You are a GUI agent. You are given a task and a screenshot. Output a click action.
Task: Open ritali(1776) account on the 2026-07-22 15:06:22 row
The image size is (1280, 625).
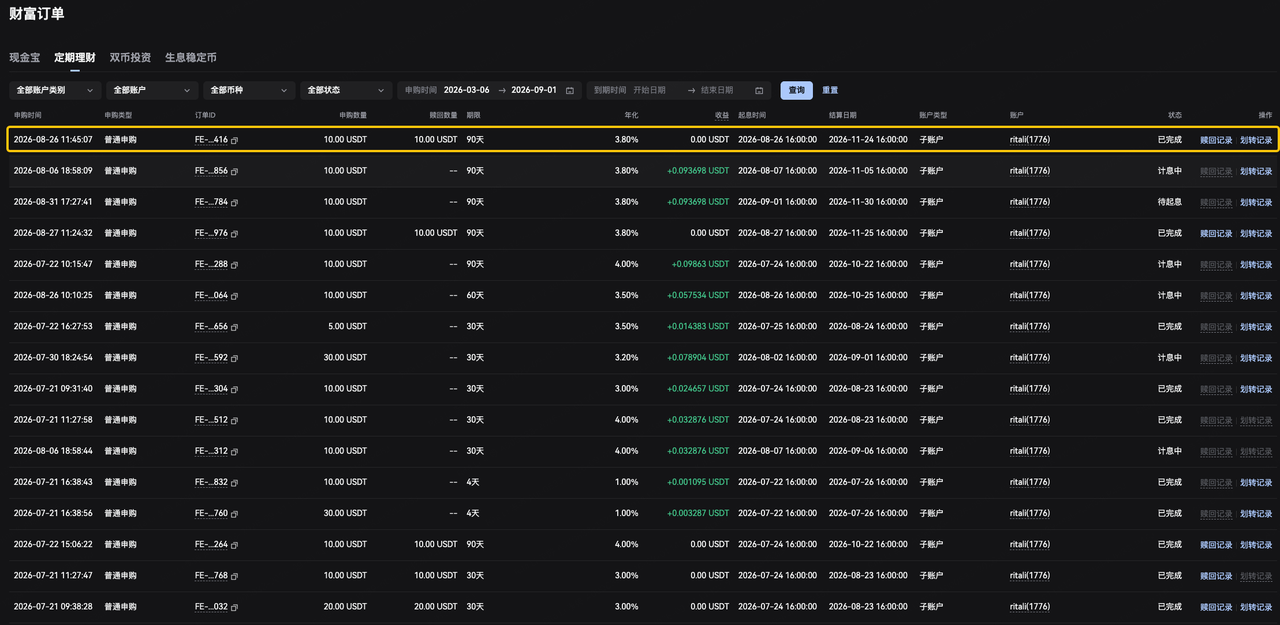[x=1030, y=545]
